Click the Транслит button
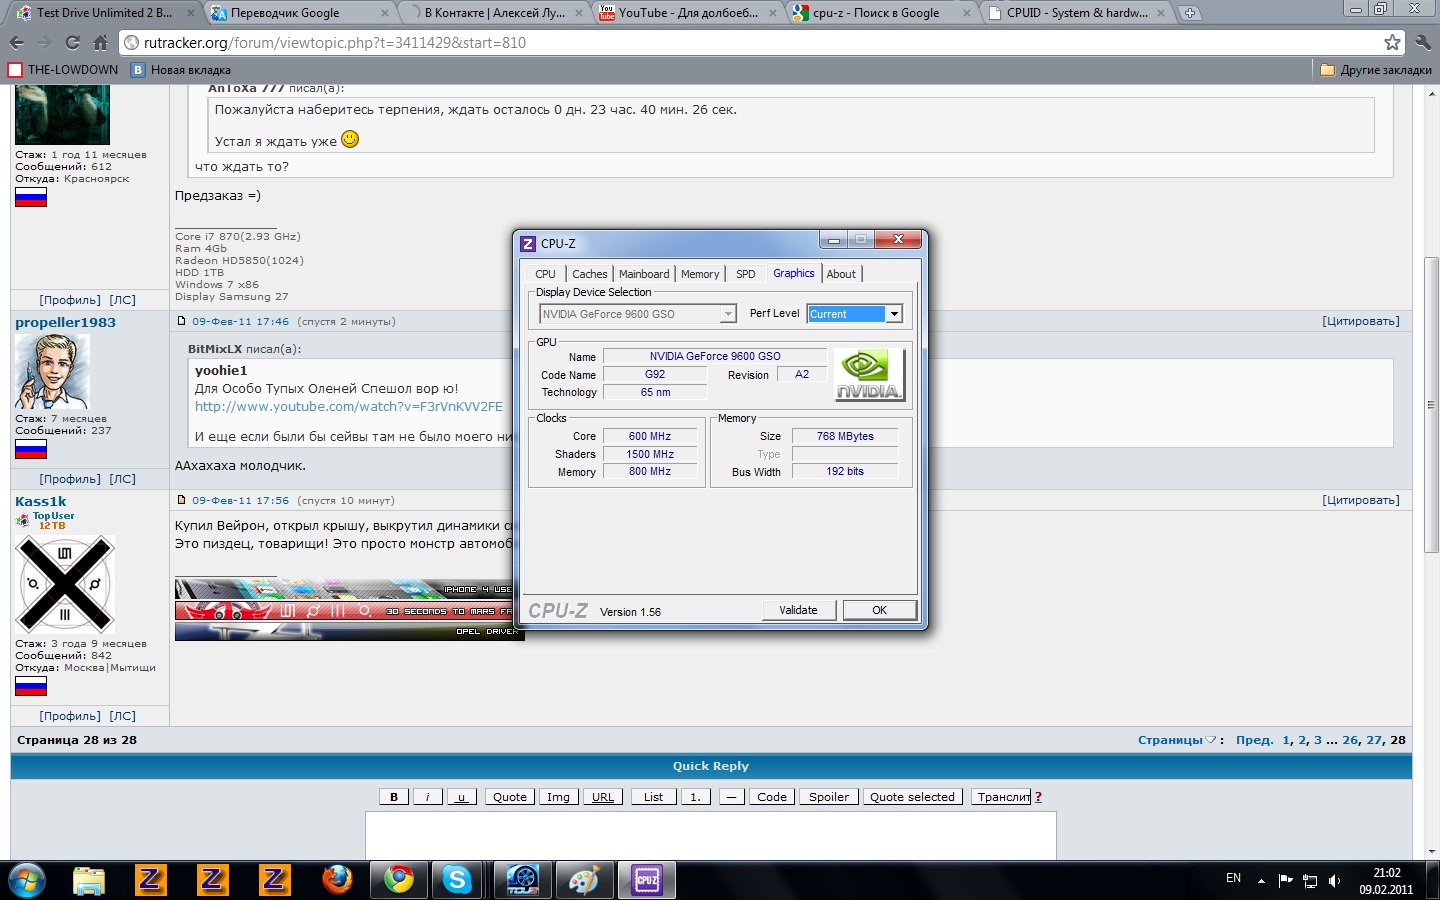 1002,797
